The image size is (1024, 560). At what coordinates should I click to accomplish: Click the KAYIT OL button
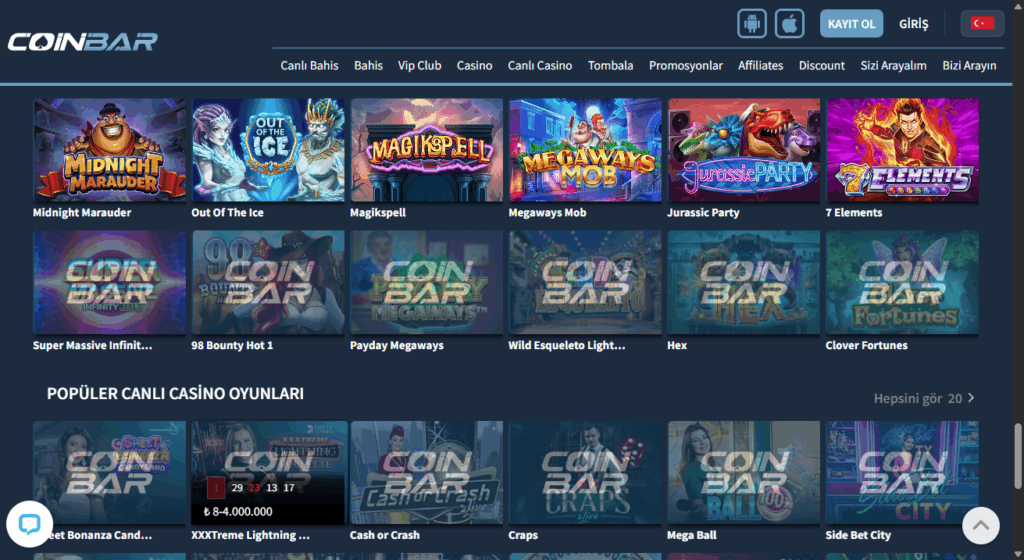tap(852, 24)
